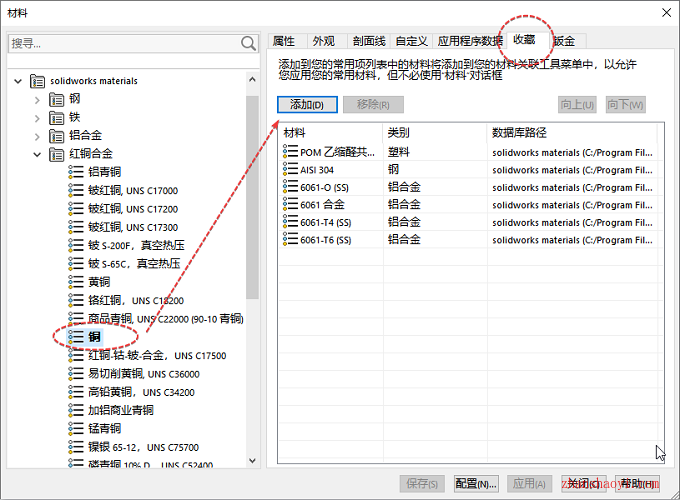Click the 向下(W) button
Screen dimensions: 680x500
tap(625, 105)
